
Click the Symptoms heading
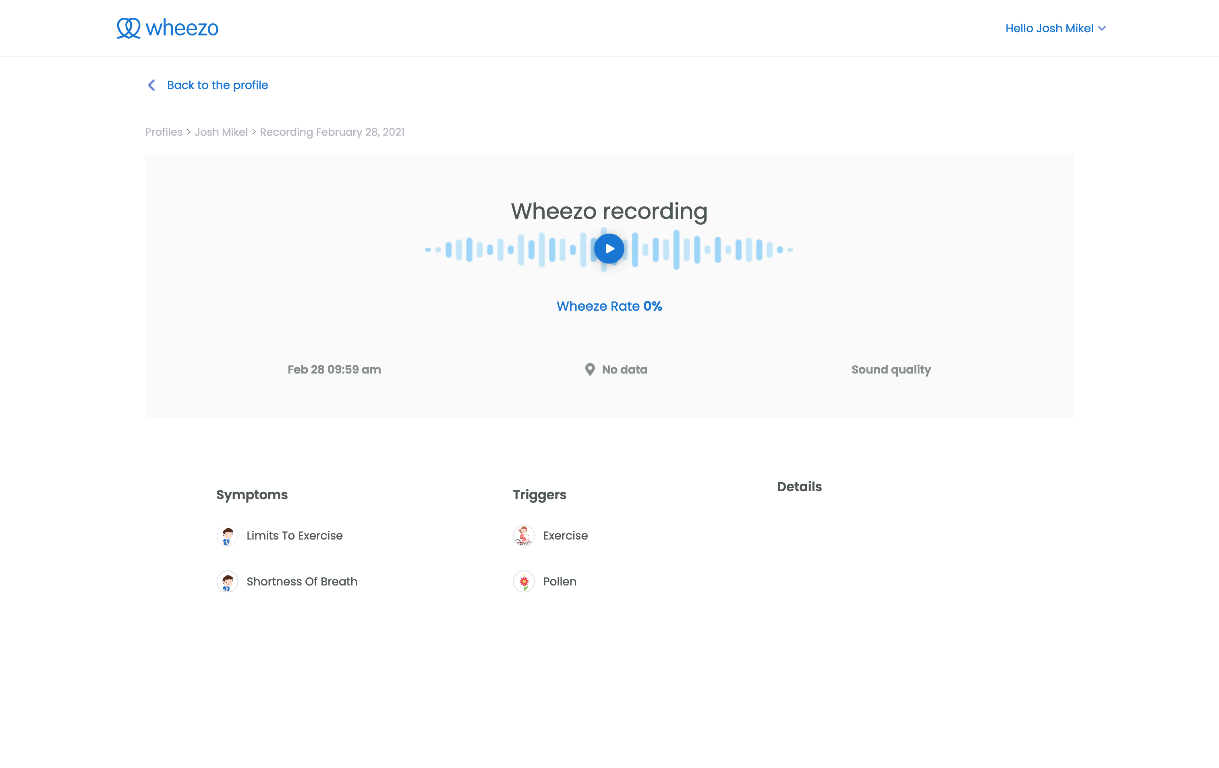point(252,495)
